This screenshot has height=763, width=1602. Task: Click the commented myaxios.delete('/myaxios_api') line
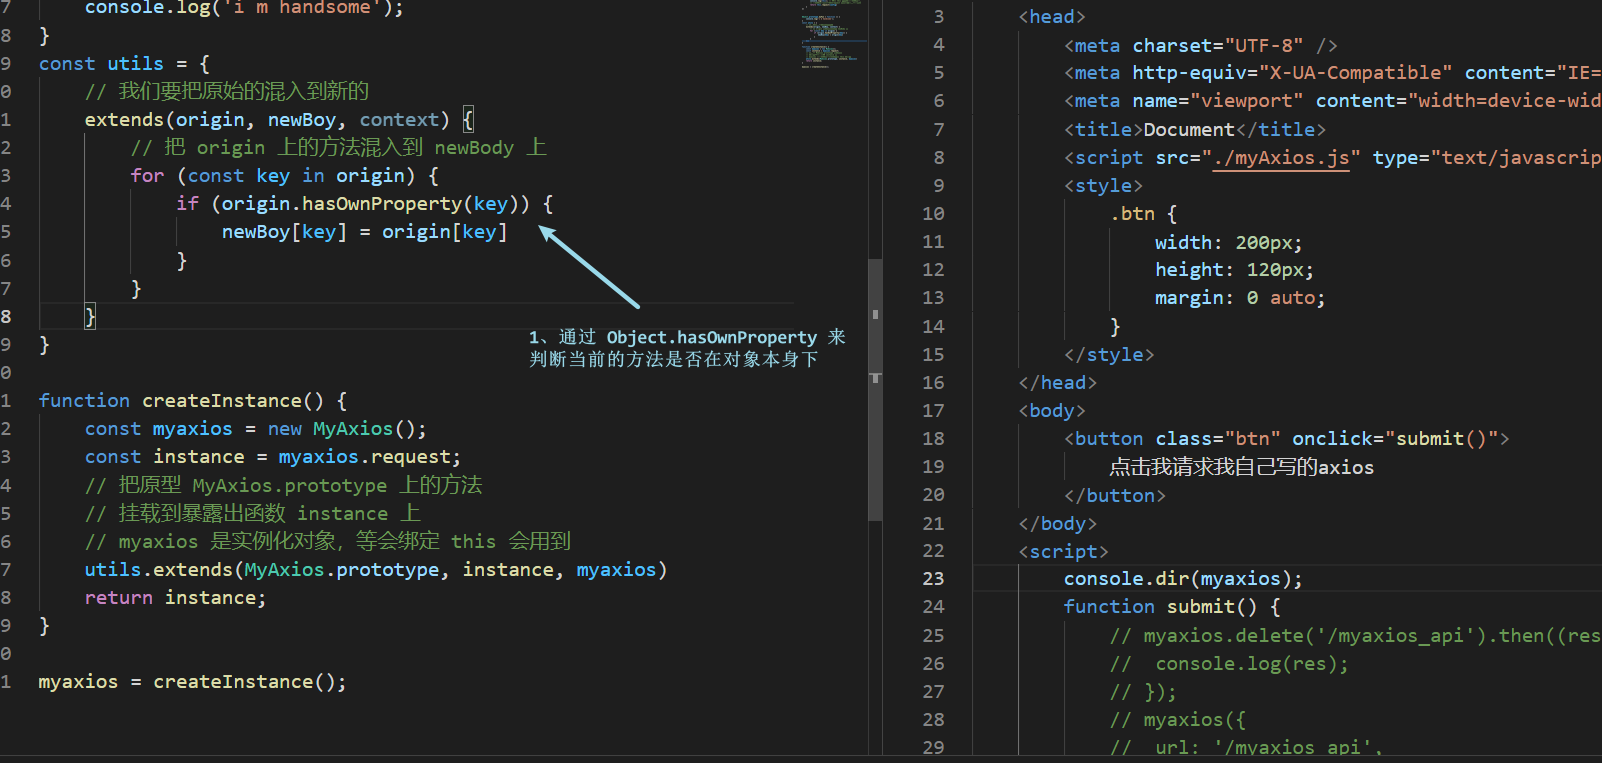click(x=1355, y=635)
